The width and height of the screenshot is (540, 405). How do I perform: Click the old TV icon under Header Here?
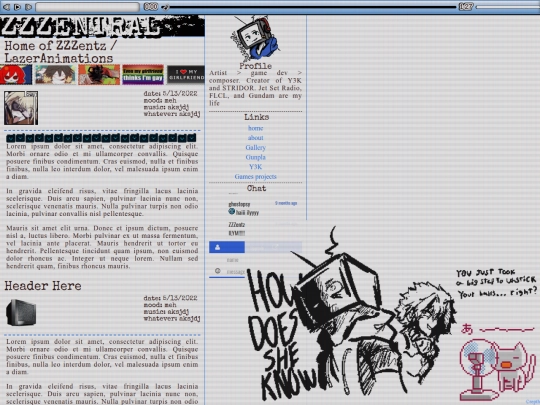tap(21, 312)
